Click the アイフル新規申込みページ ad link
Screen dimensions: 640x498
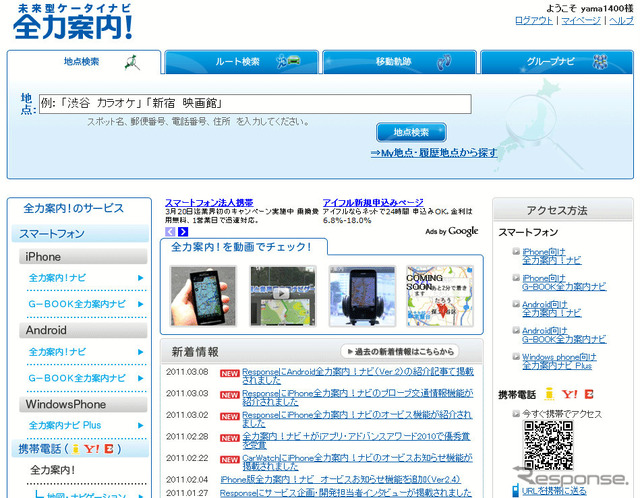click(x=373, y=202)
